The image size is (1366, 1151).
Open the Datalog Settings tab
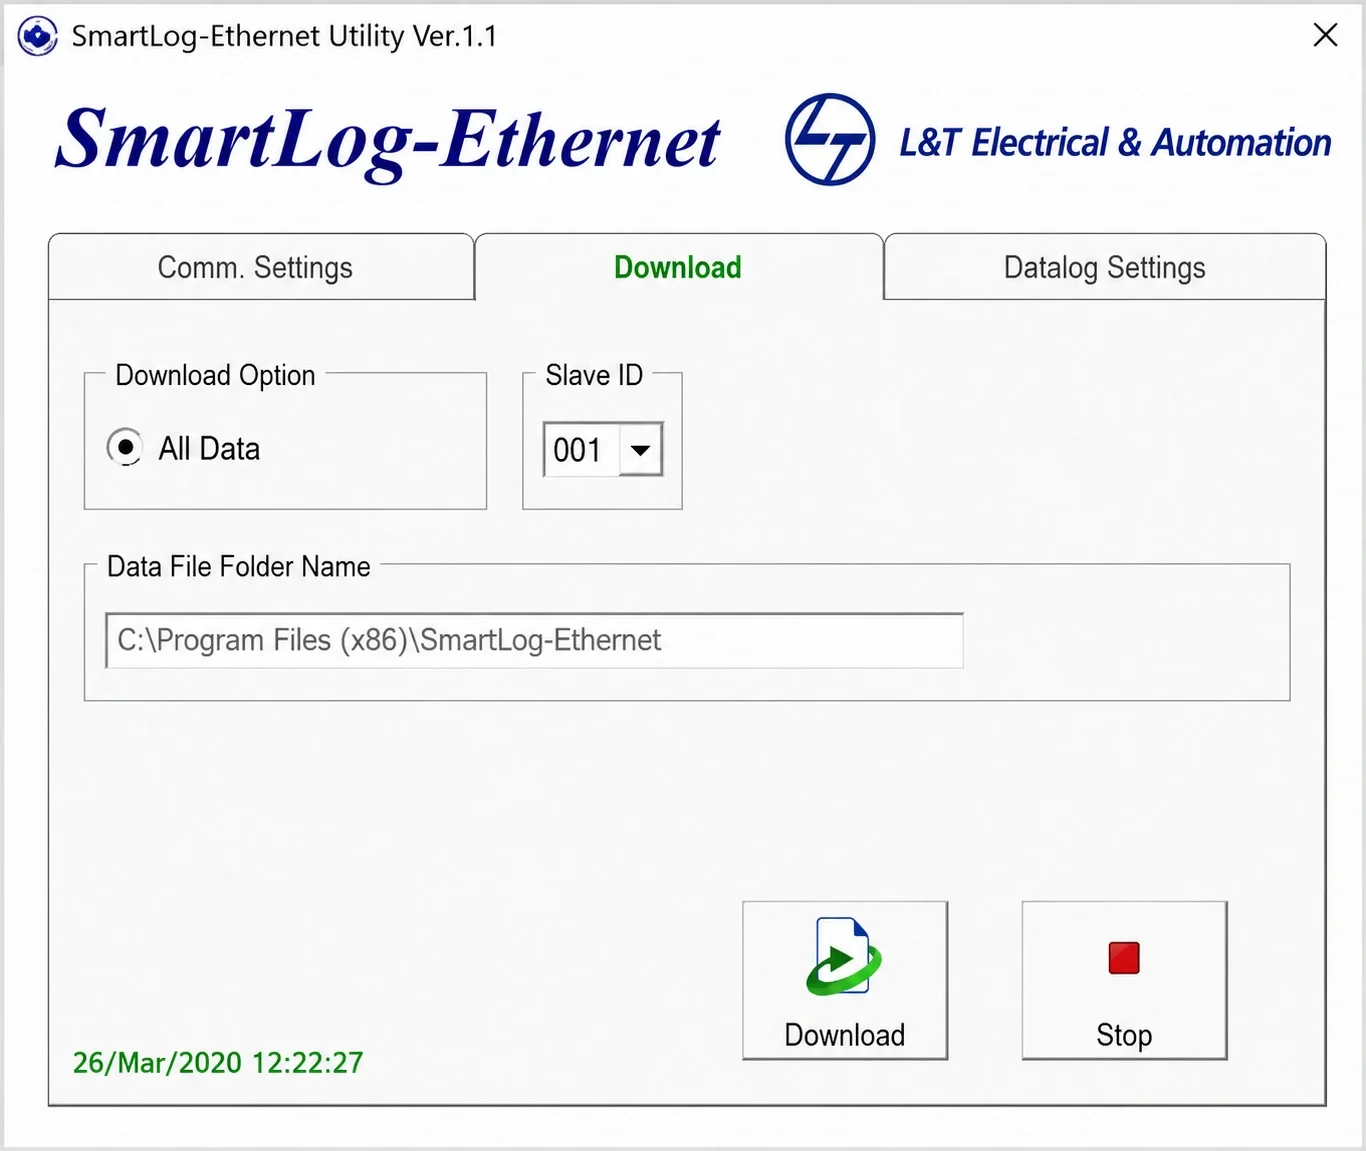[1105, 267]
